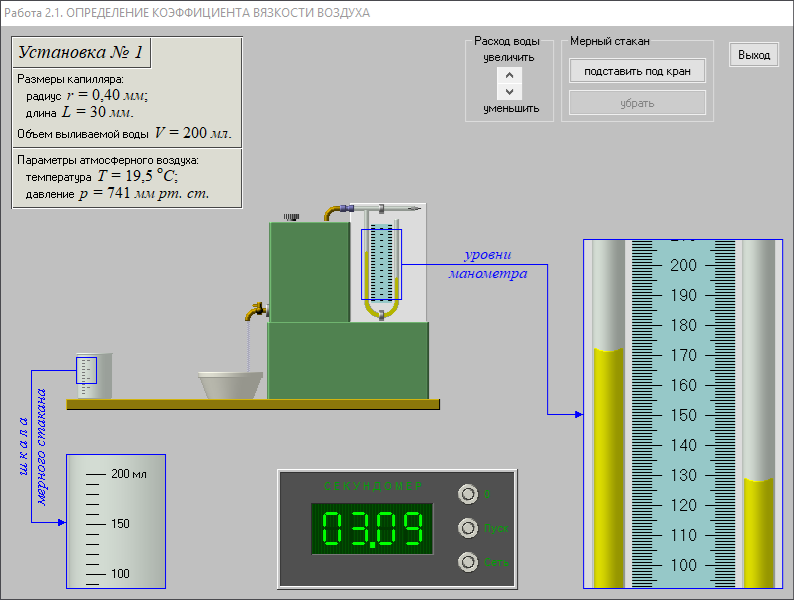Click the enlarged measuring glass scale
The width and height of the screenshot is (794, 600).
coord(115,521)
